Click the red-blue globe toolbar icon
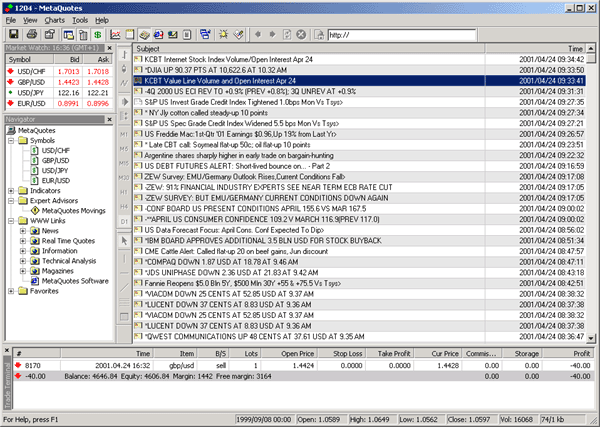Screen dimensions: 600x427 (x=158, y=35)
